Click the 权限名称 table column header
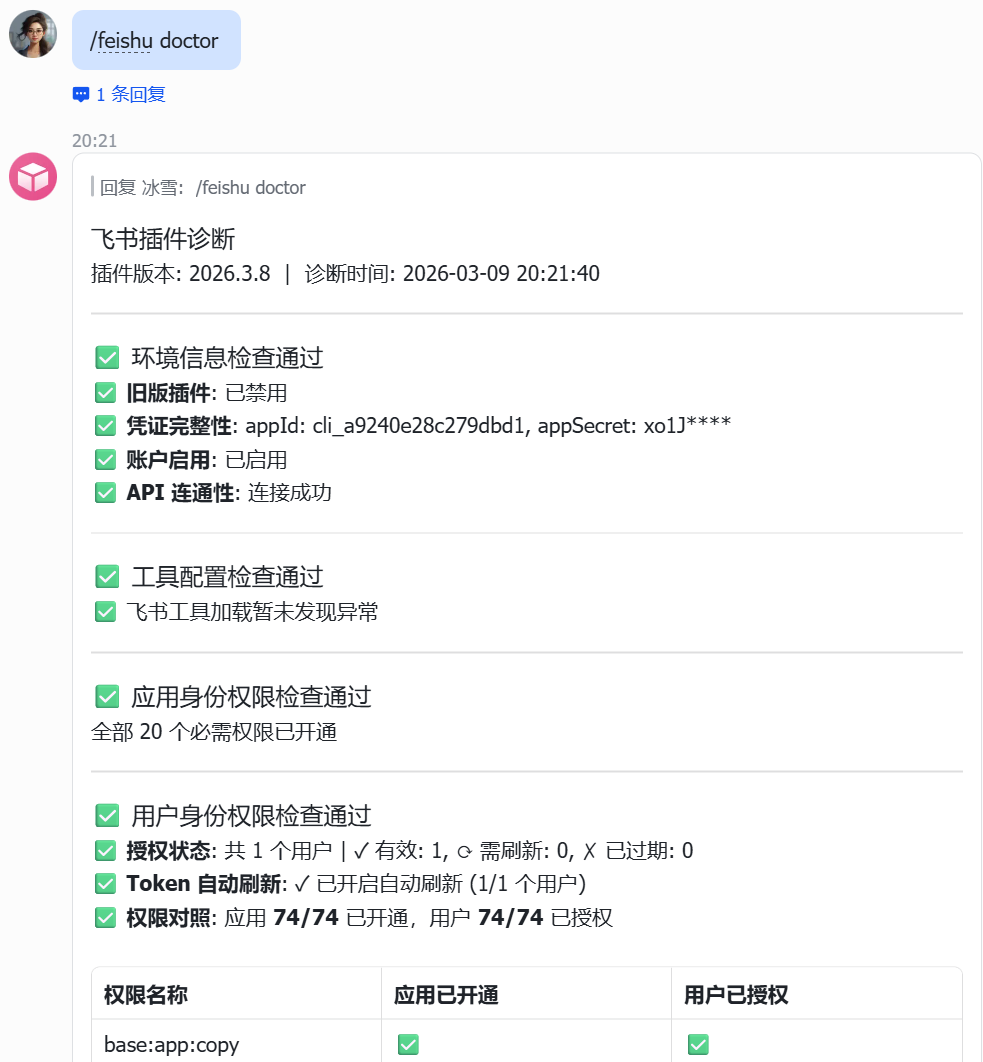The height and width of the screenshot is (1062, 983). pyautogui.click(x=146, y=994)
